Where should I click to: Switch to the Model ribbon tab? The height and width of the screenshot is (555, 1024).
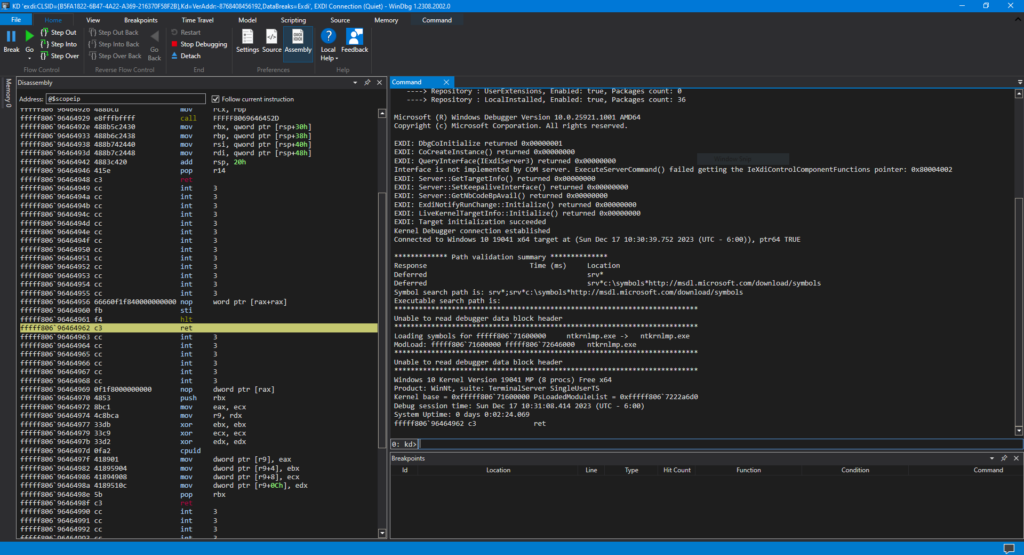[247, 20]
